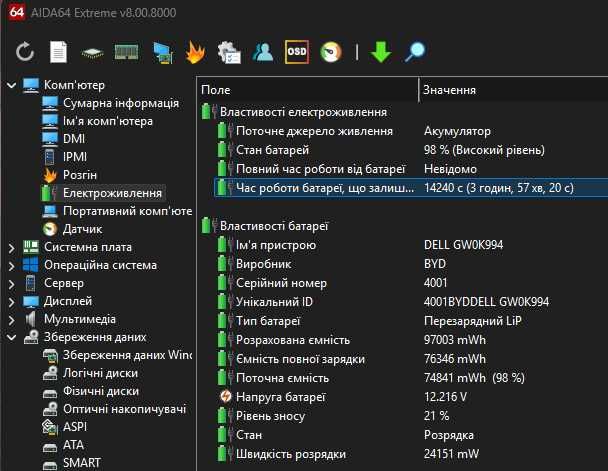Launch the System Stability Test flame icon

pos(195,52)
